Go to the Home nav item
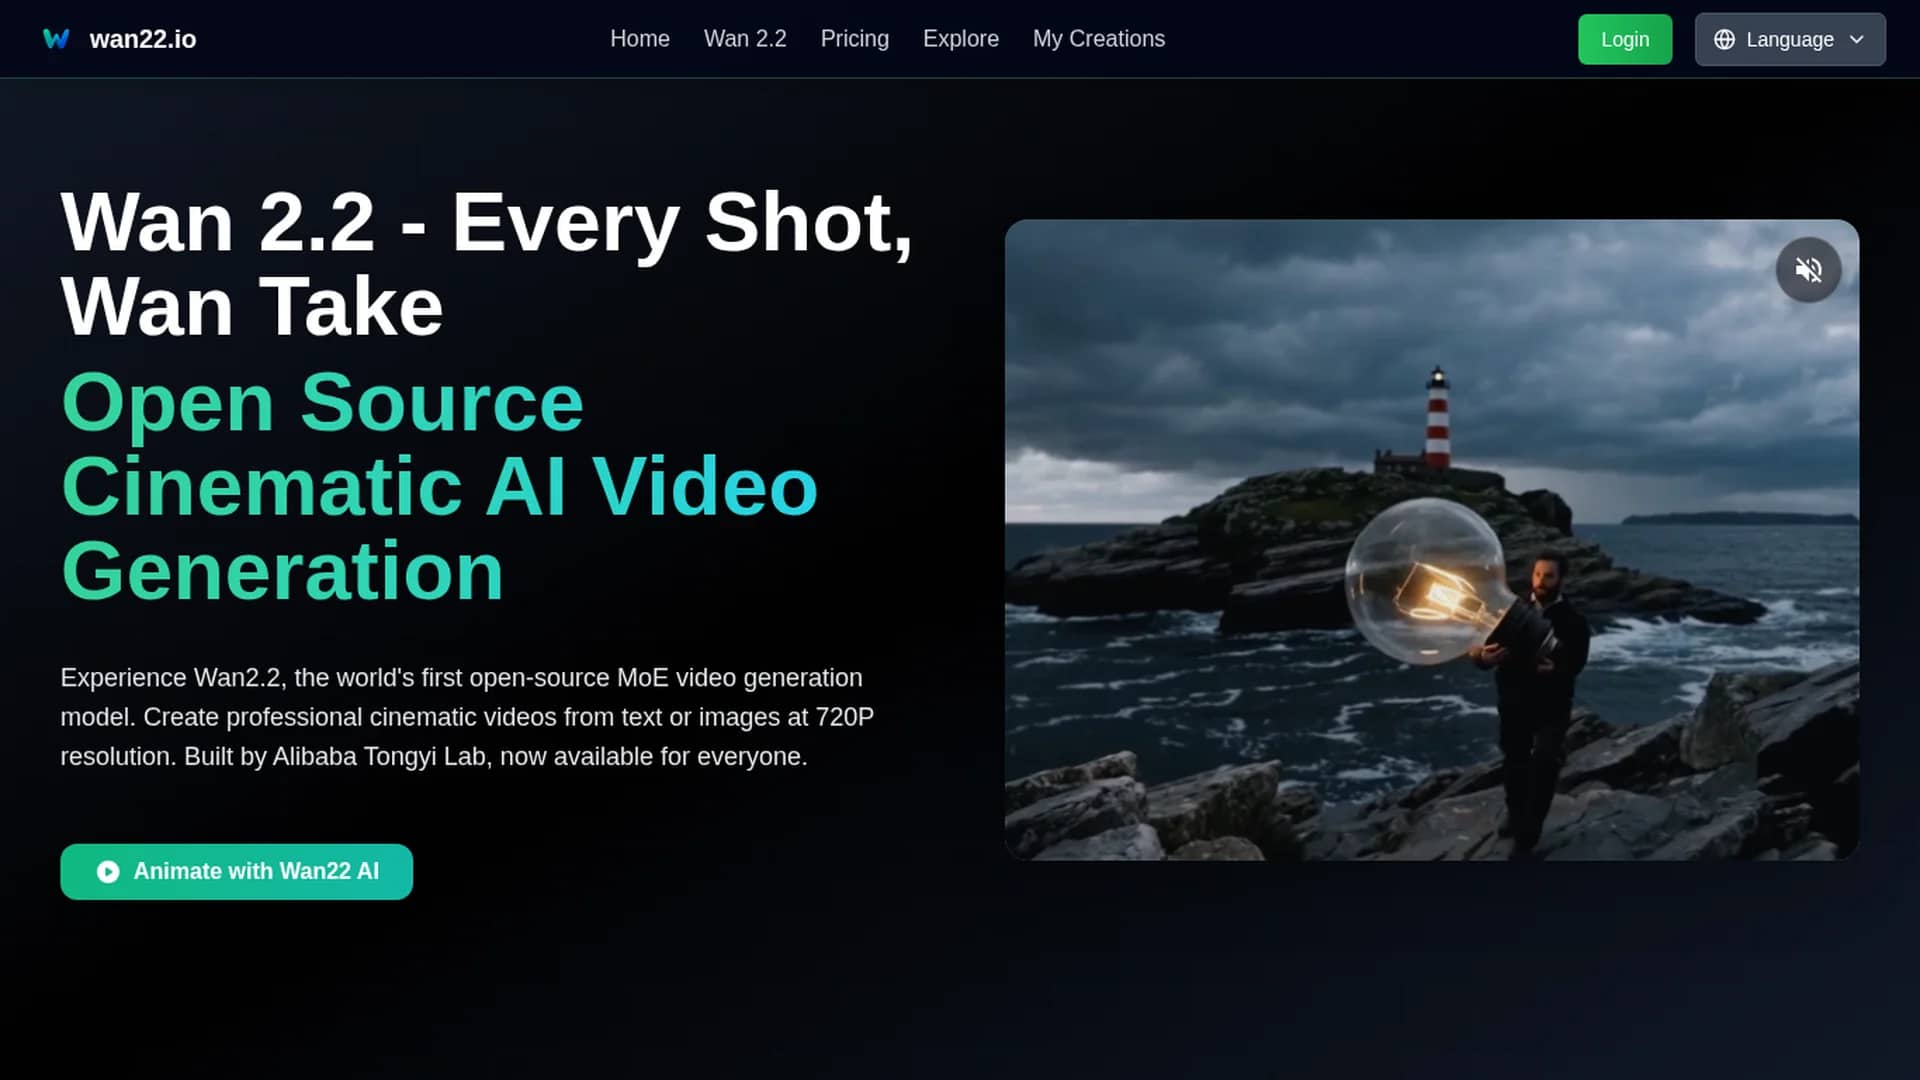 click(640, 39)
